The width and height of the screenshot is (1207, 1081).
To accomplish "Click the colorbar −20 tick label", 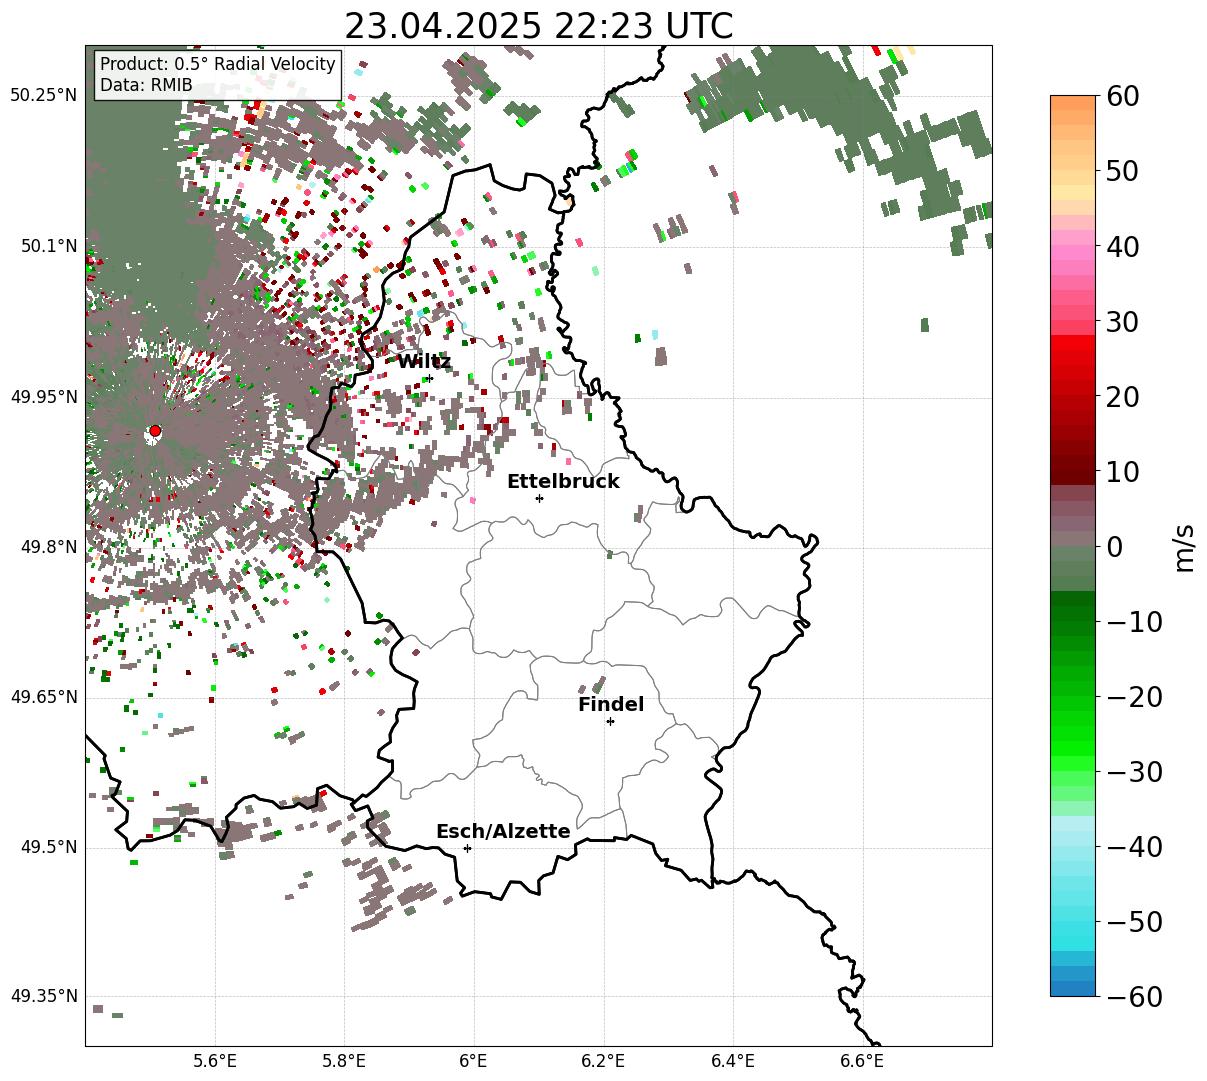I will click(x=1134, y=697).
